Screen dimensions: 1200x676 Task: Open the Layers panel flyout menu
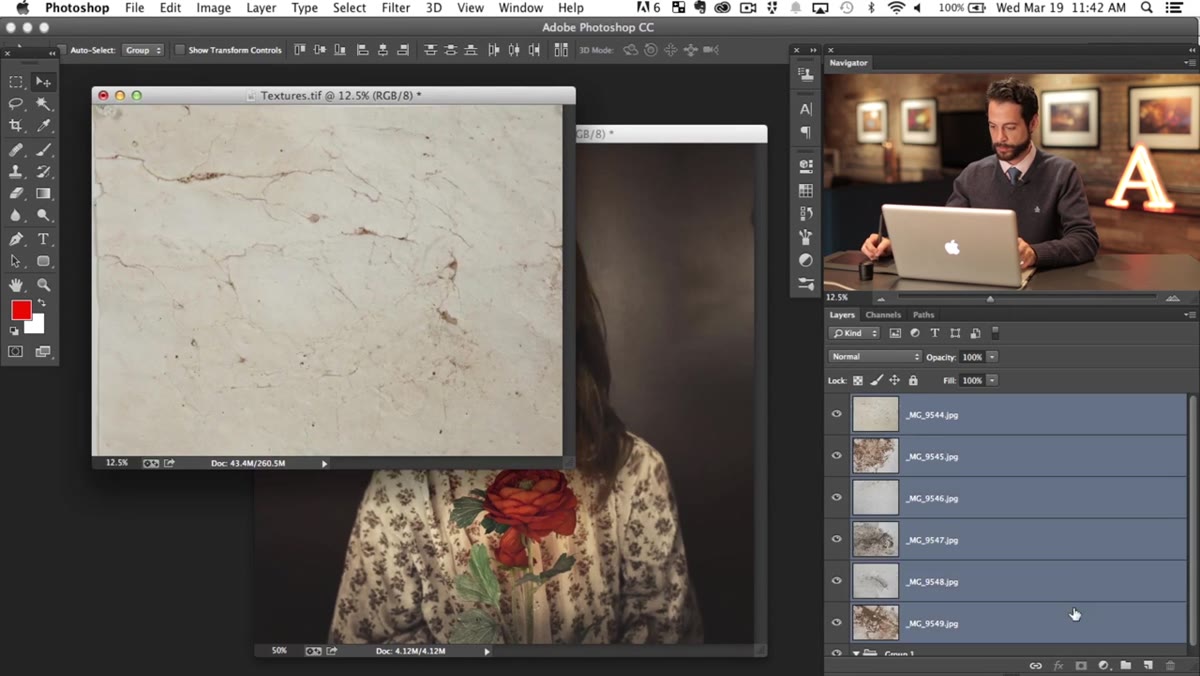1189,315
